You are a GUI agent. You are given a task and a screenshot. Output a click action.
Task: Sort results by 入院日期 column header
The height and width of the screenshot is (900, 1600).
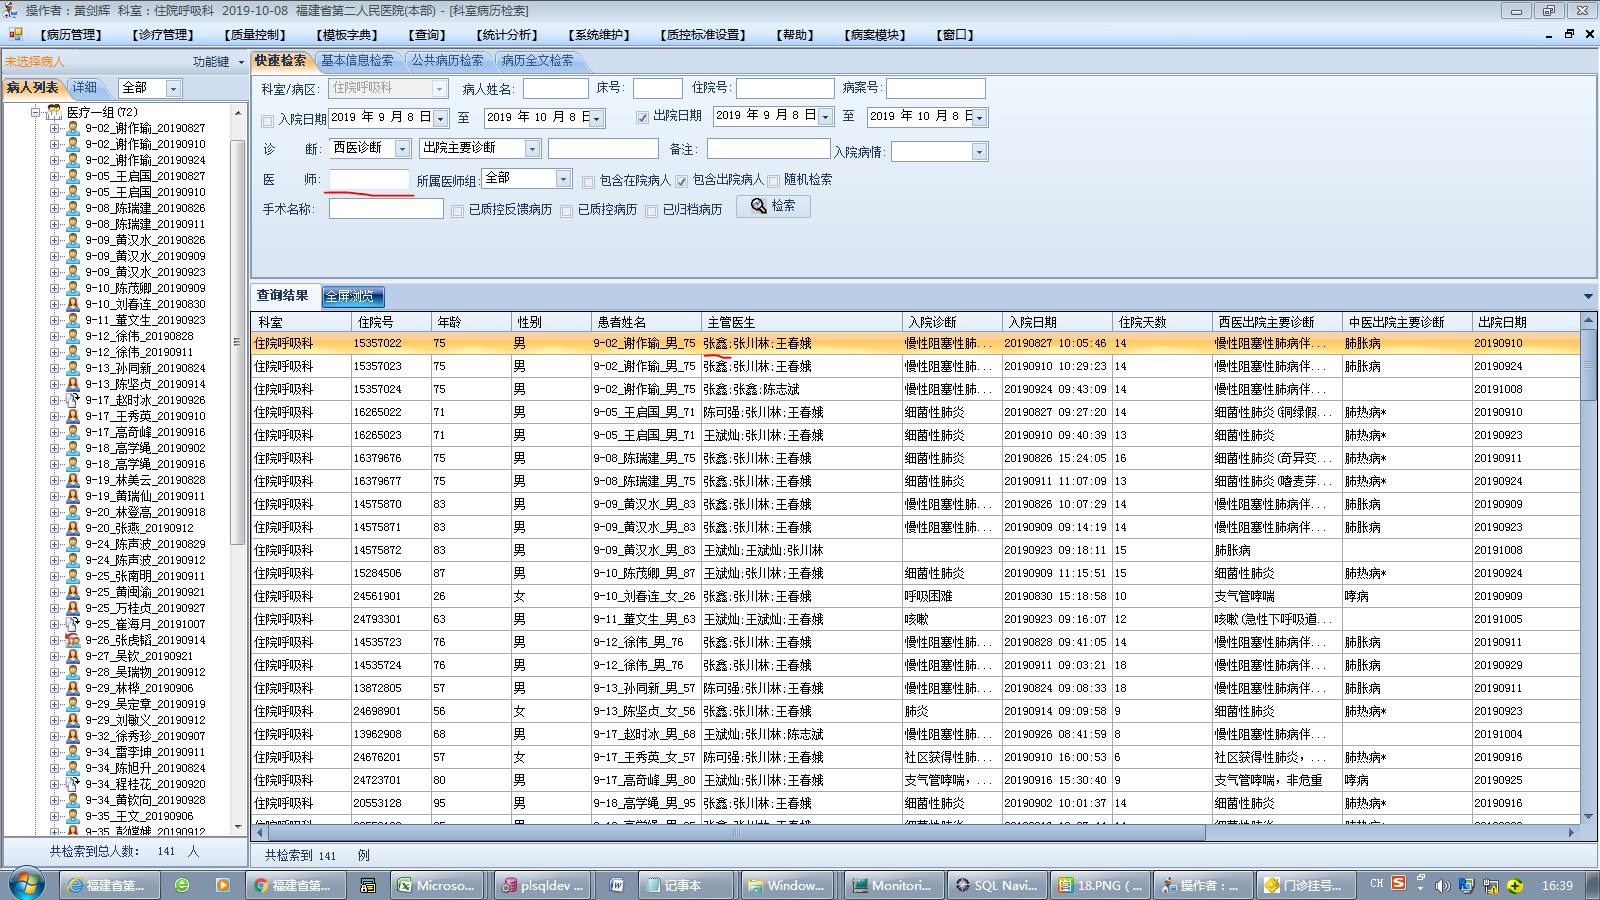pos(1057,322)
